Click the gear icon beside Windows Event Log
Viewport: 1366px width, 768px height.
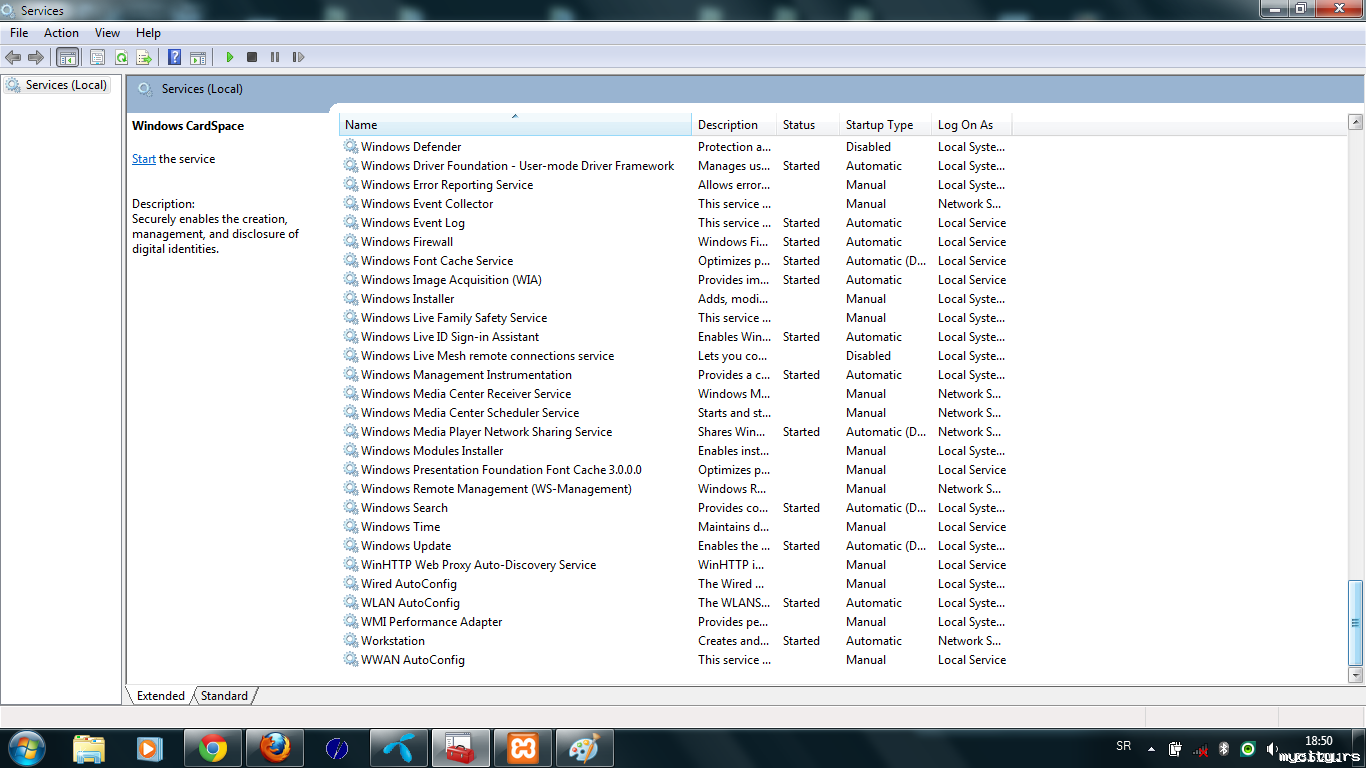coord(351,223)
